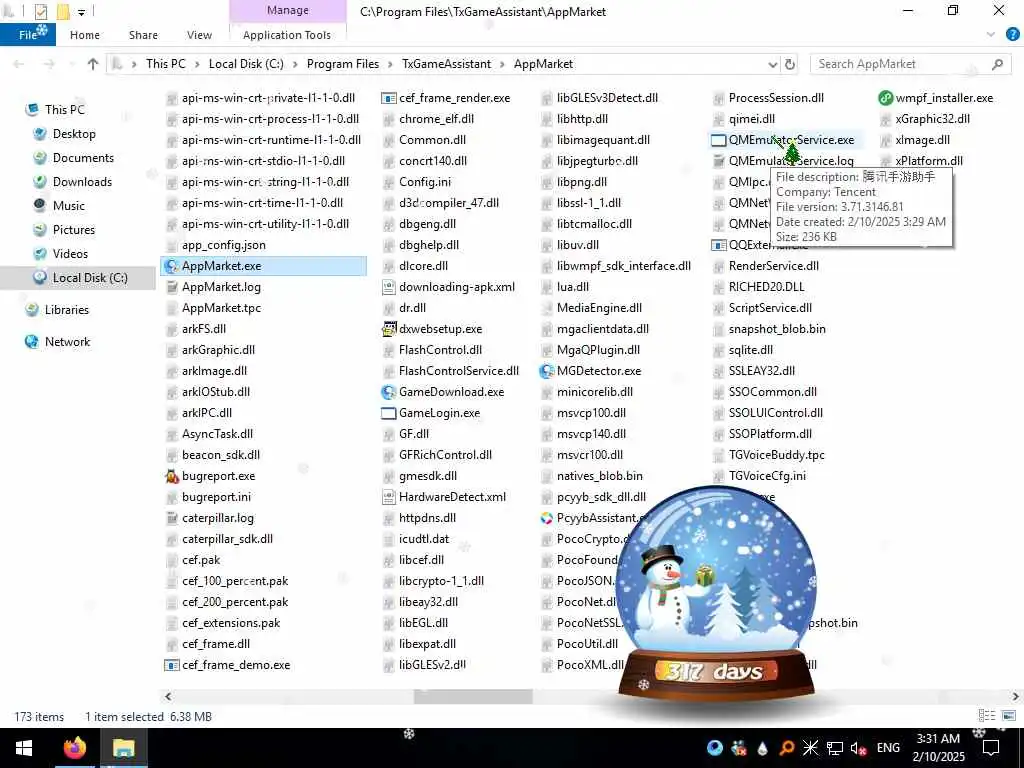Screen dimensions: 1024x768
Task: Select the GameDownload.exe icon
Action: pyautogui.click(x=389, y=392)
